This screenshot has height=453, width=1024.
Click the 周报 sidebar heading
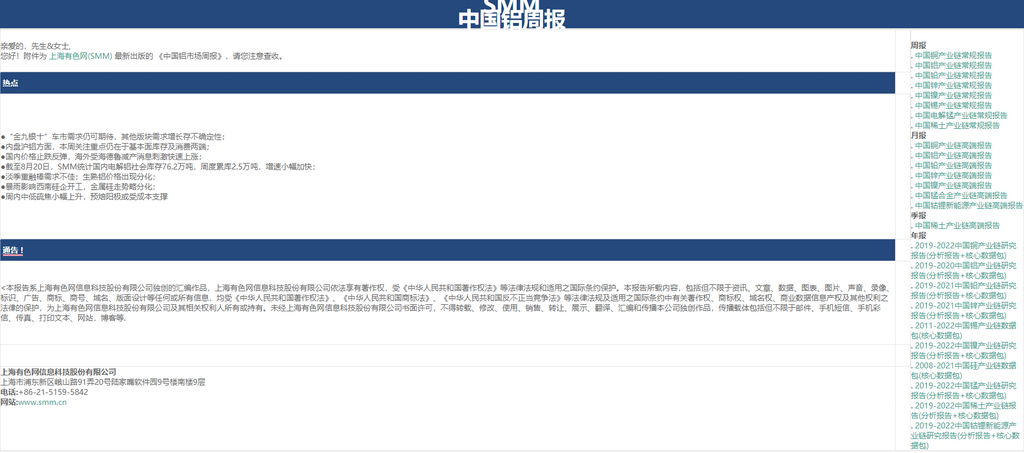pyautogui.click(x=918, y=46)
